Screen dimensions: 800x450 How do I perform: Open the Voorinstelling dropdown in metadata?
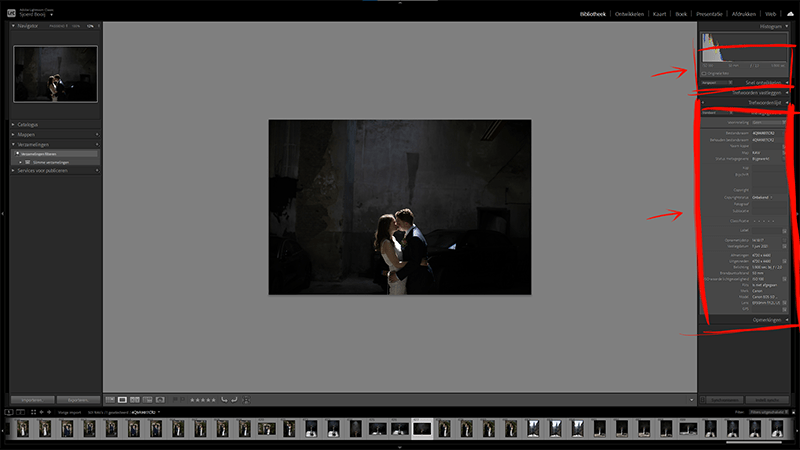pyautogui.click(x=768, y=122)
